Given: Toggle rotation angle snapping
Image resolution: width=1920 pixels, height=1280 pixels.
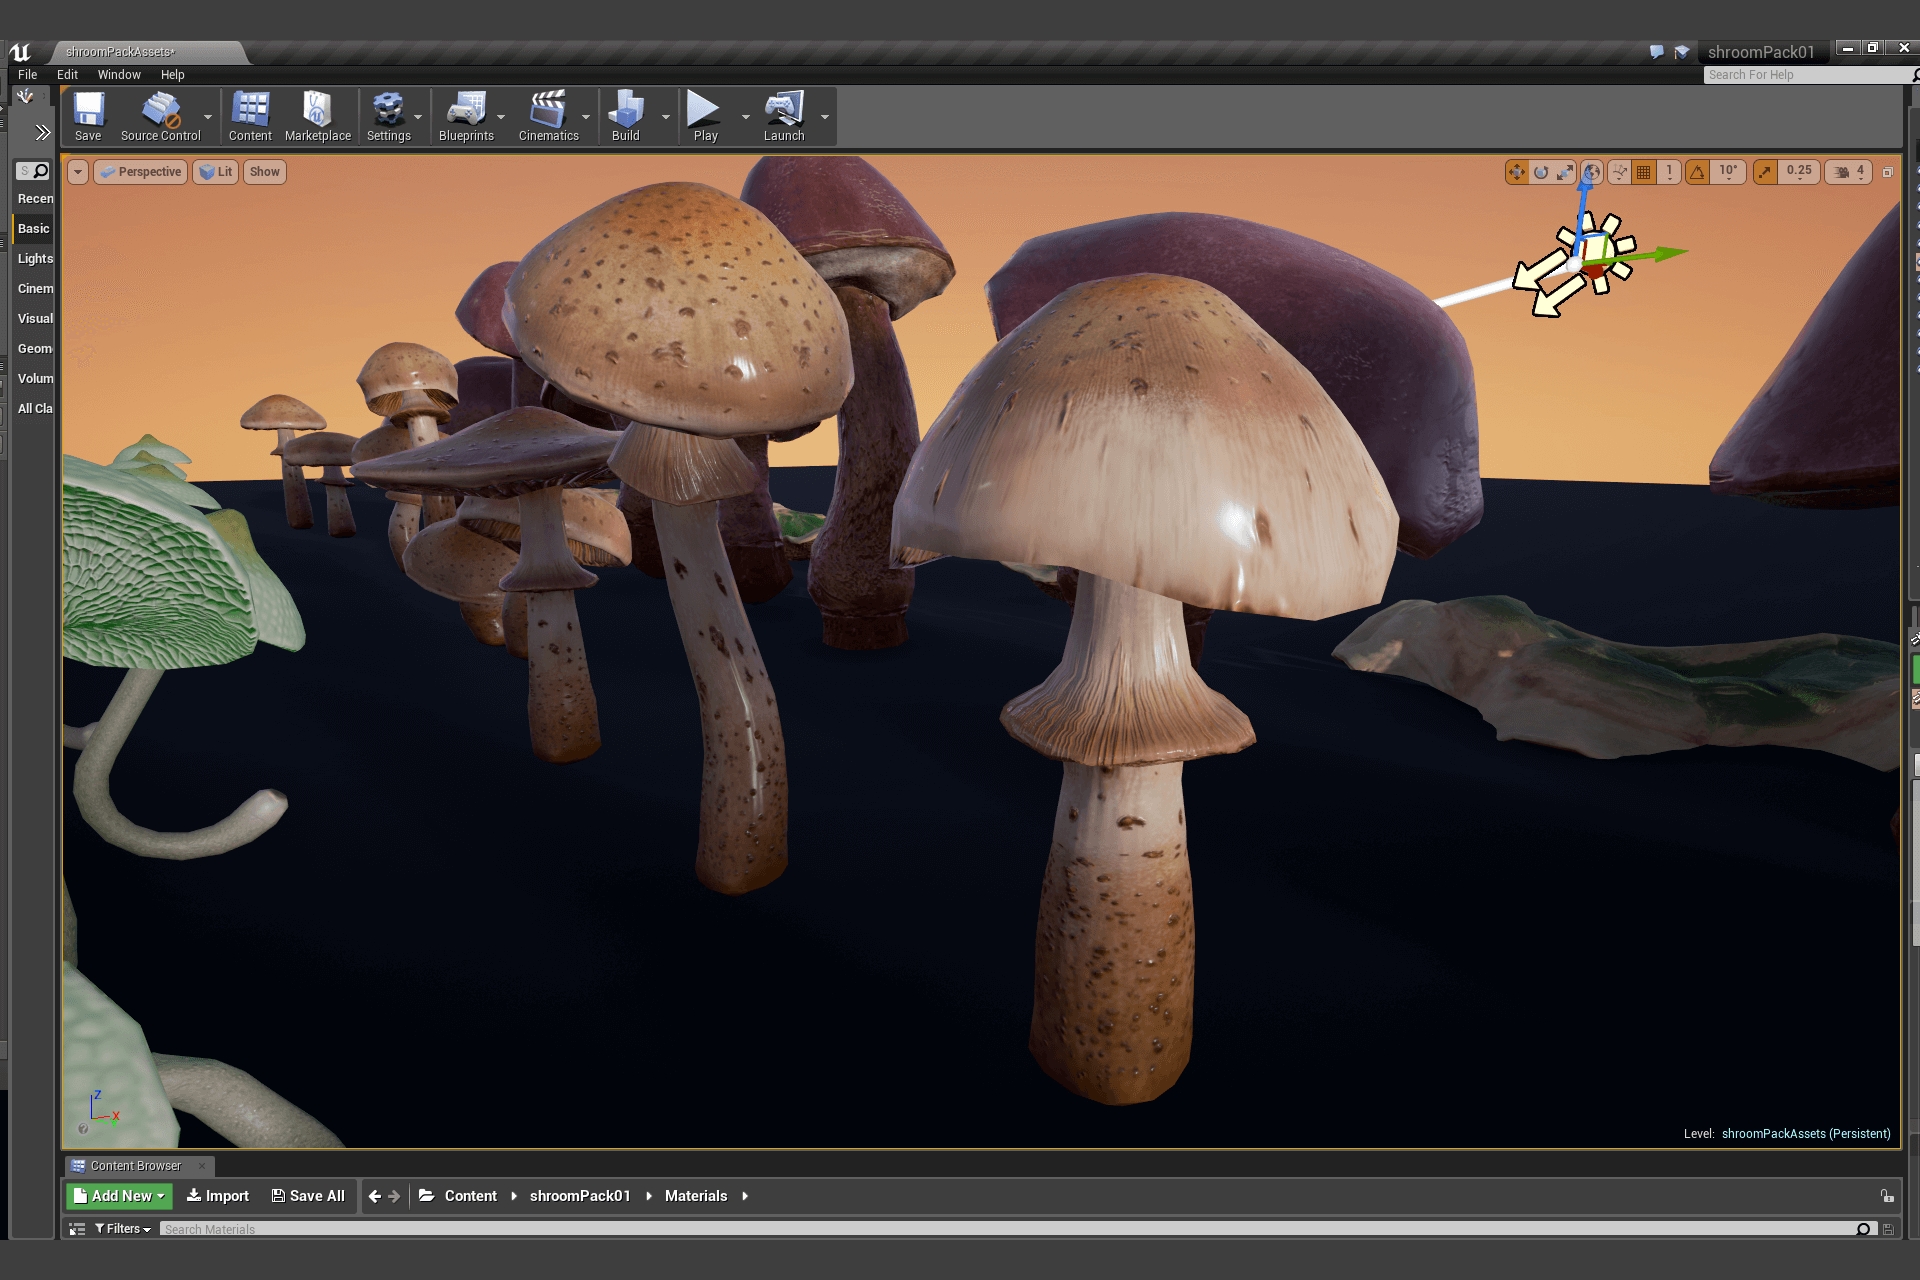Looking at the screenshot, I should pyautogui.click(x=1698, y=172).
